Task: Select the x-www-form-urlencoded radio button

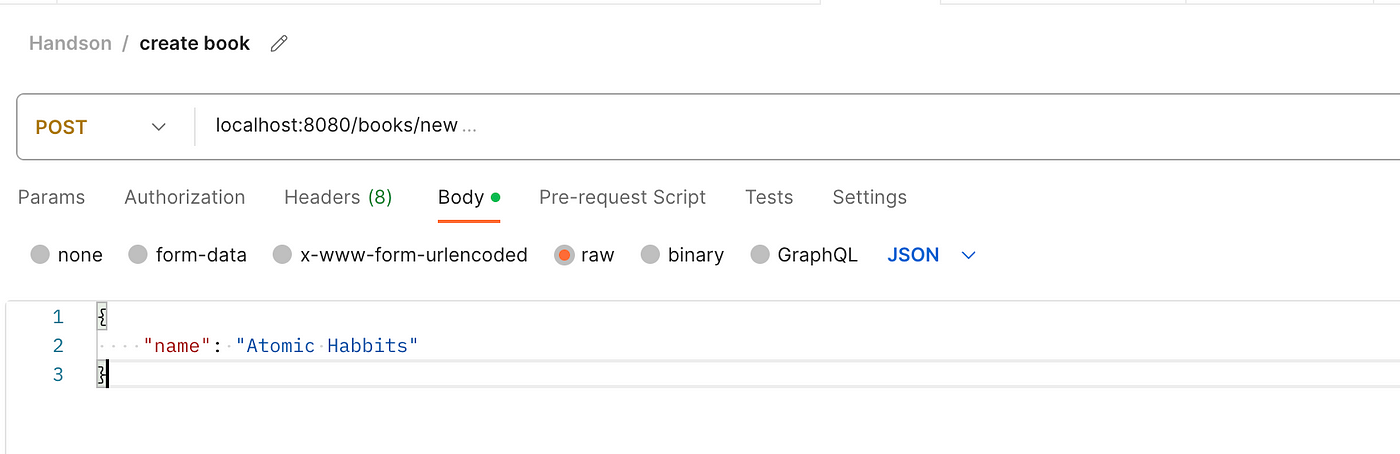Action: (x=282, y=255)
